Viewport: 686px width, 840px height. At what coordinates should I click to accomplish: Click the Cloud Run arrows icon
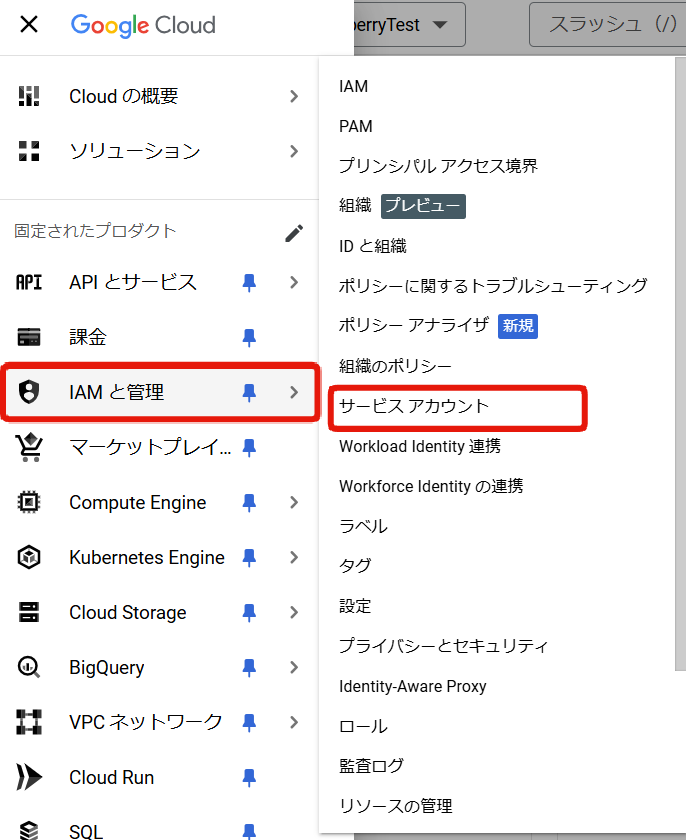click(x=29, y=777)
